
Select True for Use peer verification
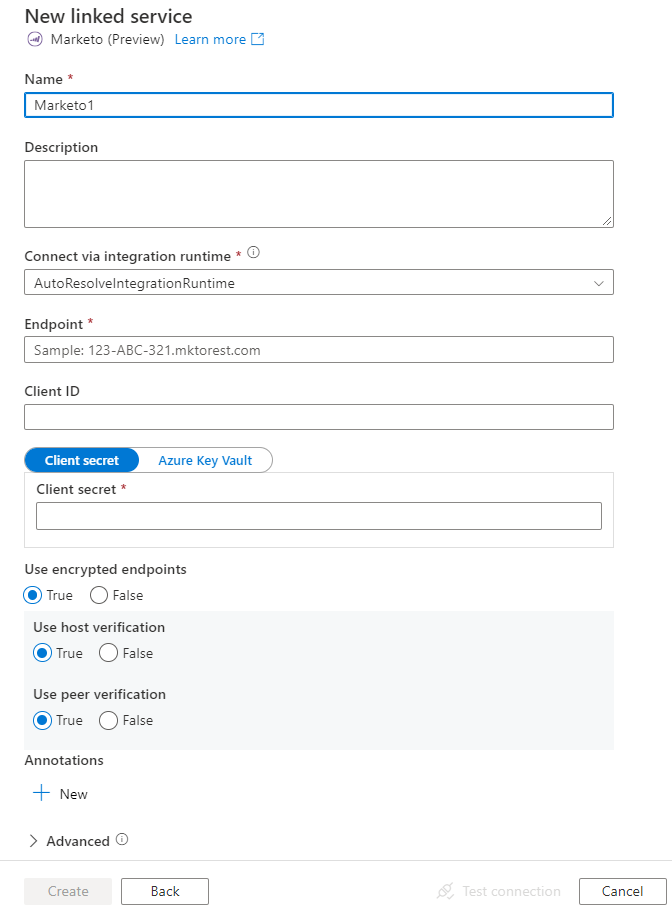coord(42,720)
